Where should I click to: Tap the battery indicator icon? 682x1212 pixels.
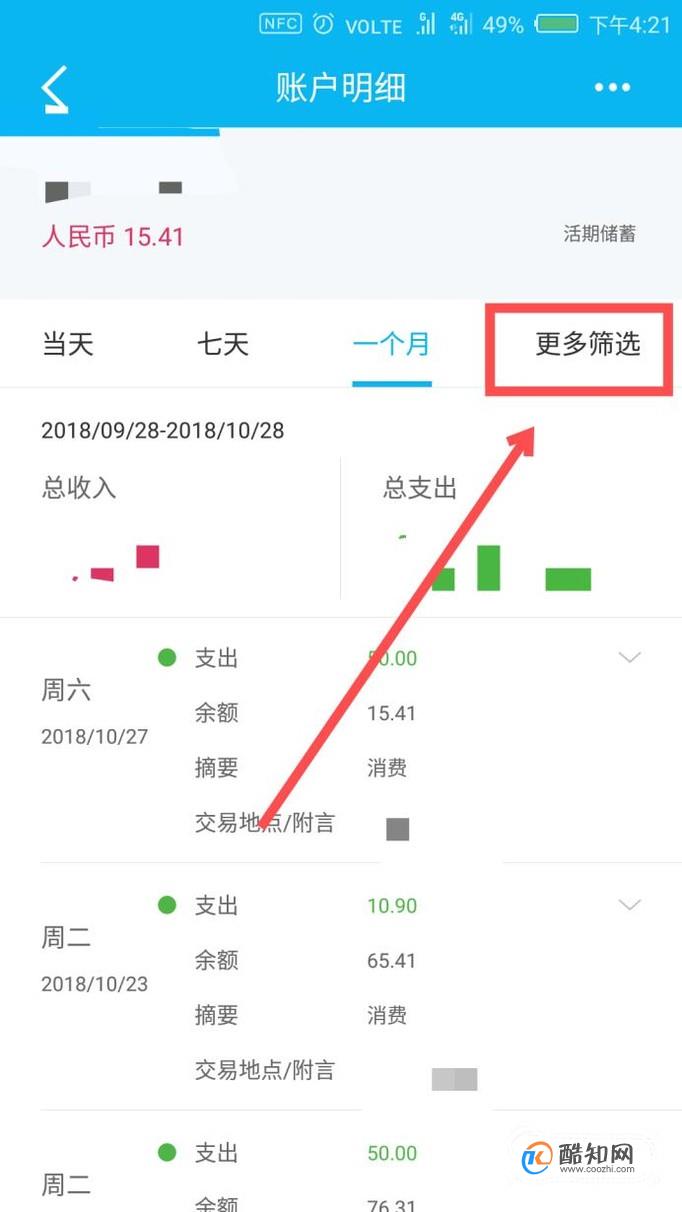tap(556, 24)
